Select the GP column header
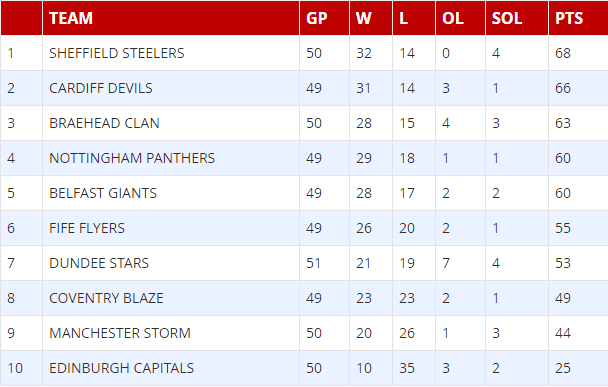This screenshot has width=608, height=387. [317, 18]
